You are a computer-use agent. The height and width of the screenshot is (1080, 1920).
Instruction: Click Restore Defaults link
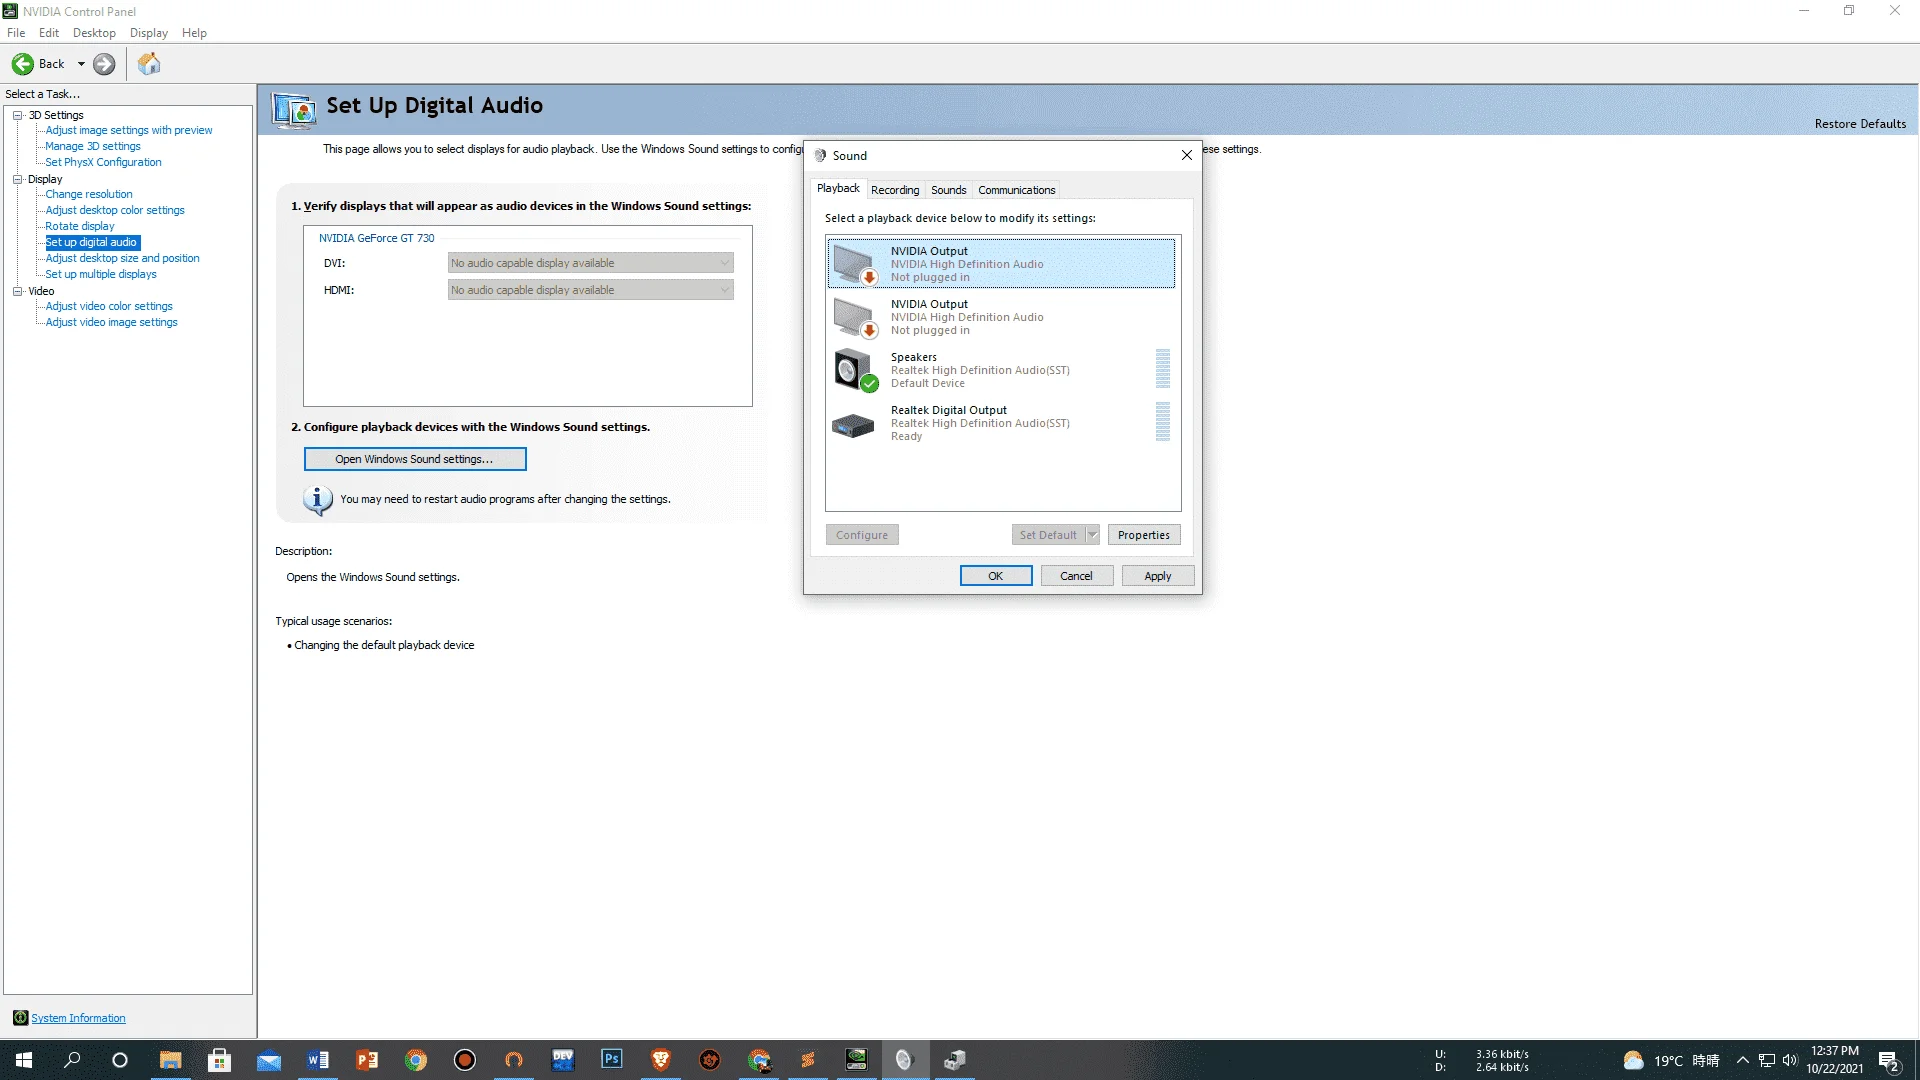click(1860, 124)
